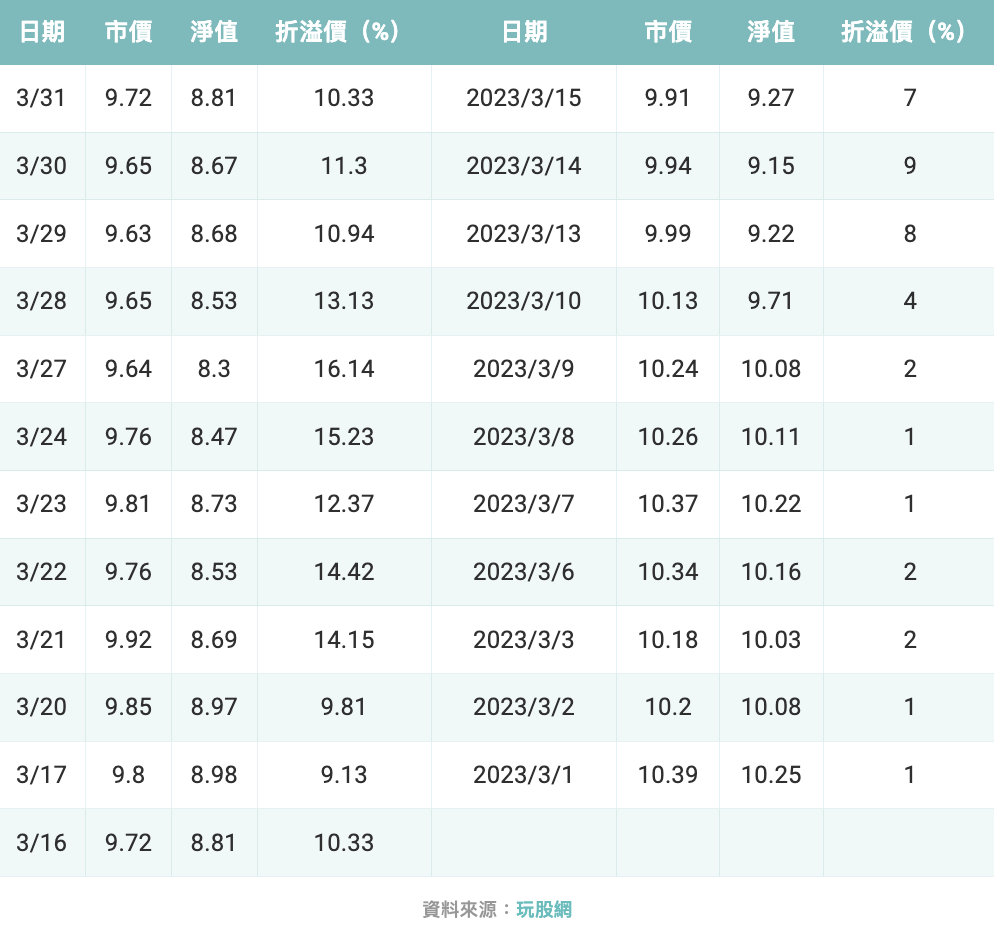Viewport: 994px width, 942px height.
Task: Select the date cell 3/29
Action: [x=41, y=234]
